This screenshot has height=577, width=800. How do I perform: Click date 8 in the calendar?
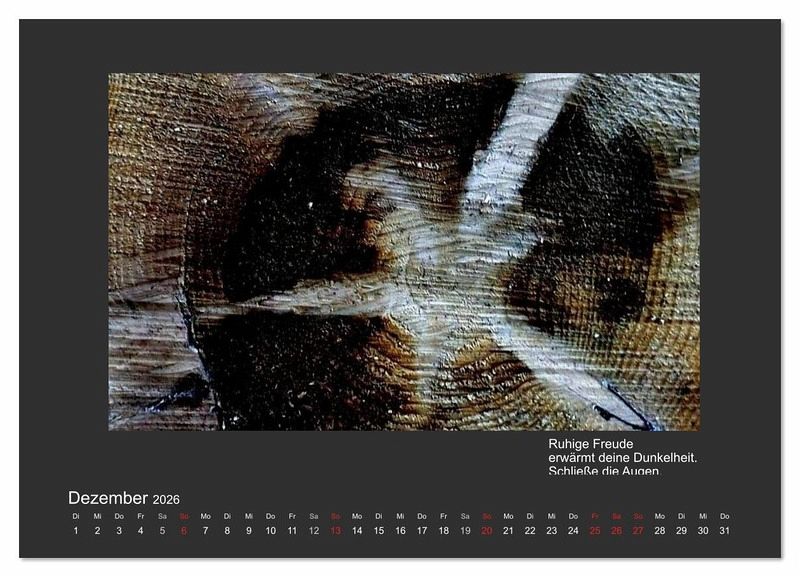(227, 531)
